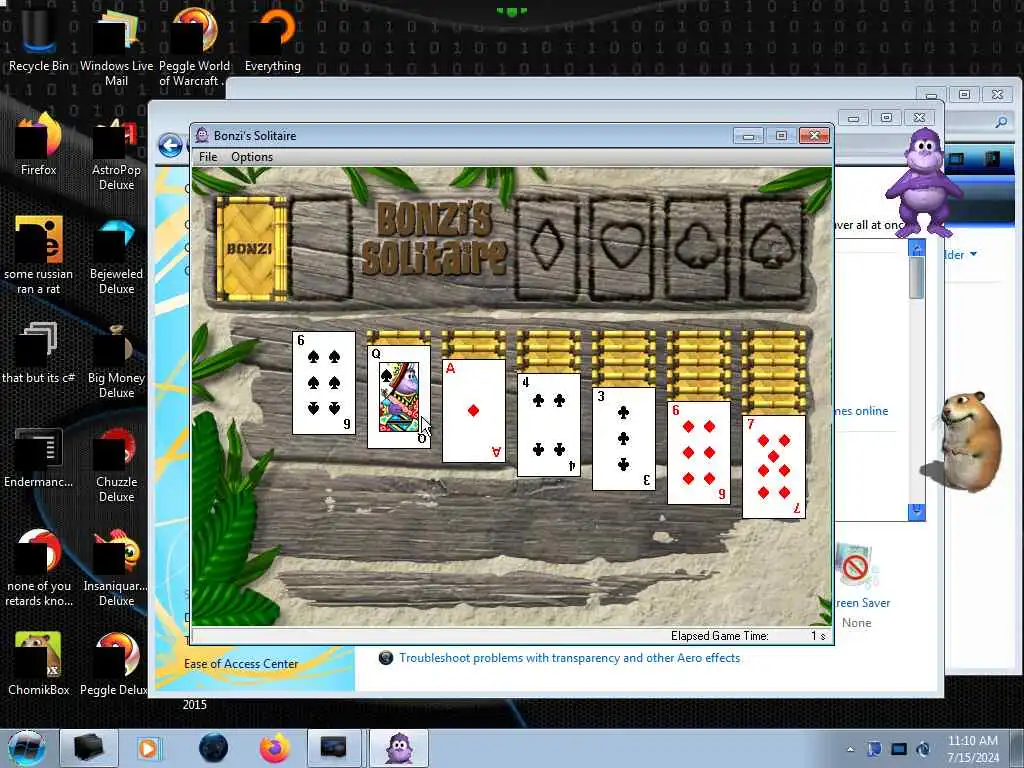
Task: Open Windows Media Player from taskbar
Action: [148, 748]
